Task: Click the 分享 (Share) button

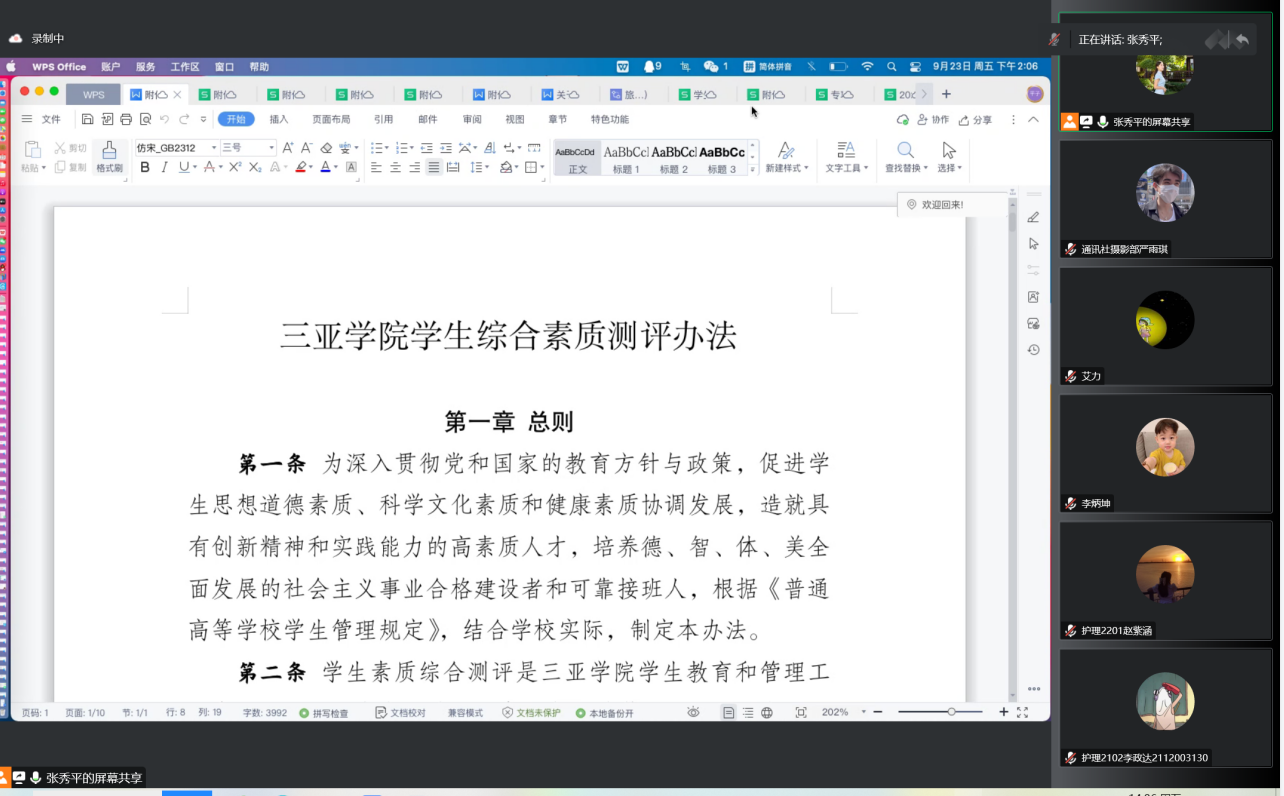Action: point(975,120)
